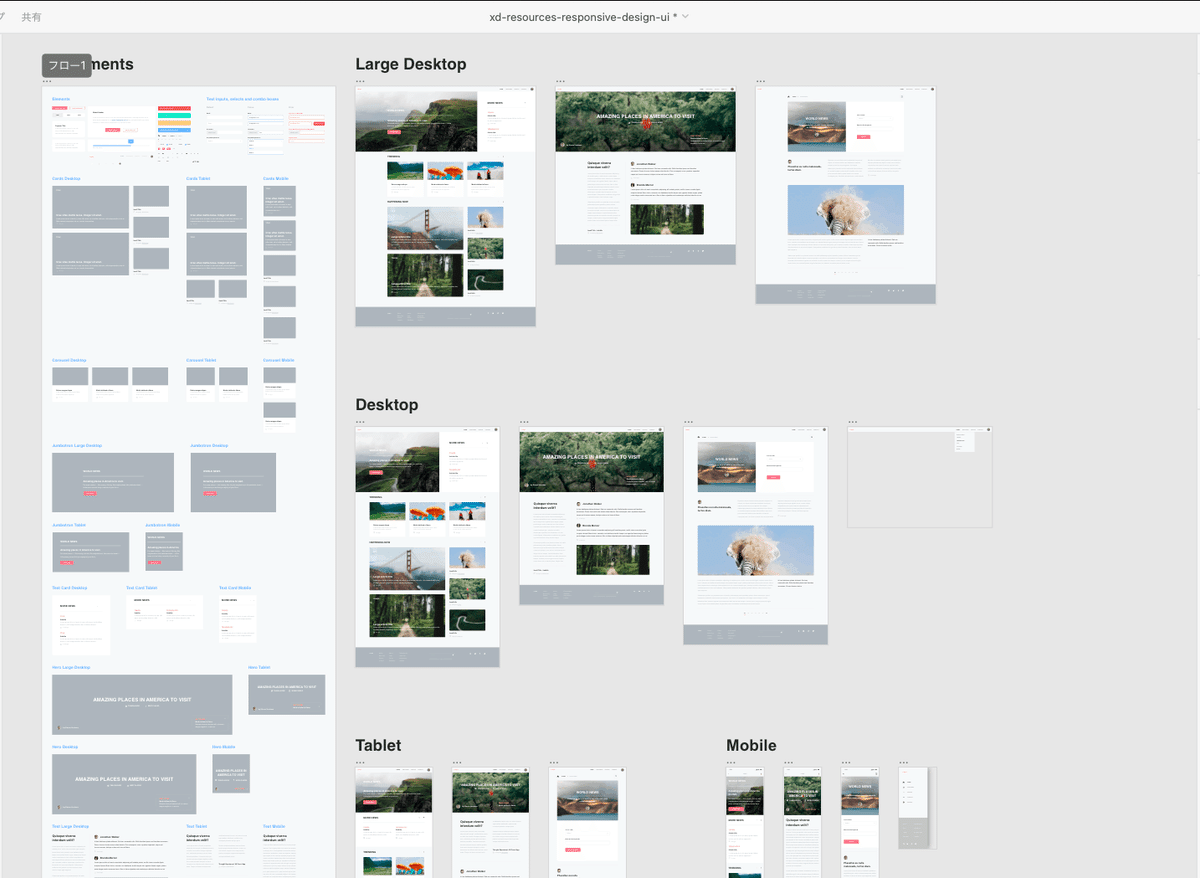This screenshot has width=1200, height=878.
Task: Select the Tablet Amazing Places artboard
Action: pos(490,823)
